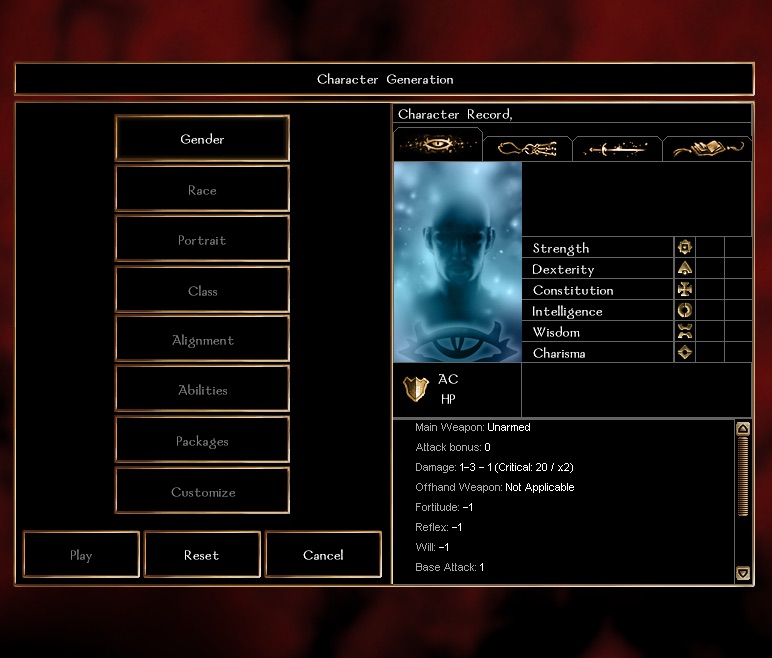772x658 pixels.
Task: Open the hand-with-book spells tab
Action: pos(707,149)
